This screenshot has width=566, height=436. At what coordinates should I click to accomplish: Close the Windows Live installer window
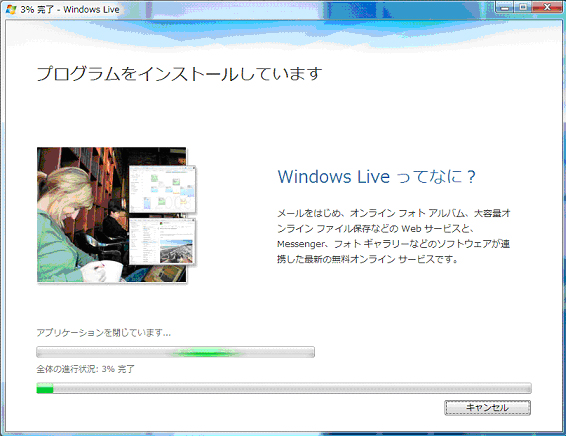[x=547, y=7]
